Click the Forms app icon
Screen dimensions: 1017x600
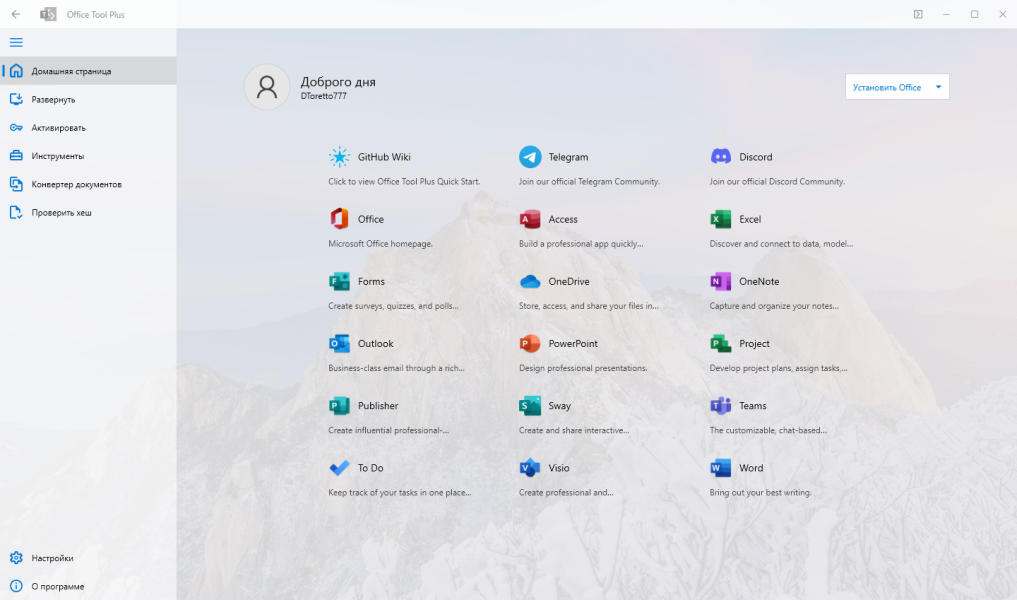coord(339,282)
